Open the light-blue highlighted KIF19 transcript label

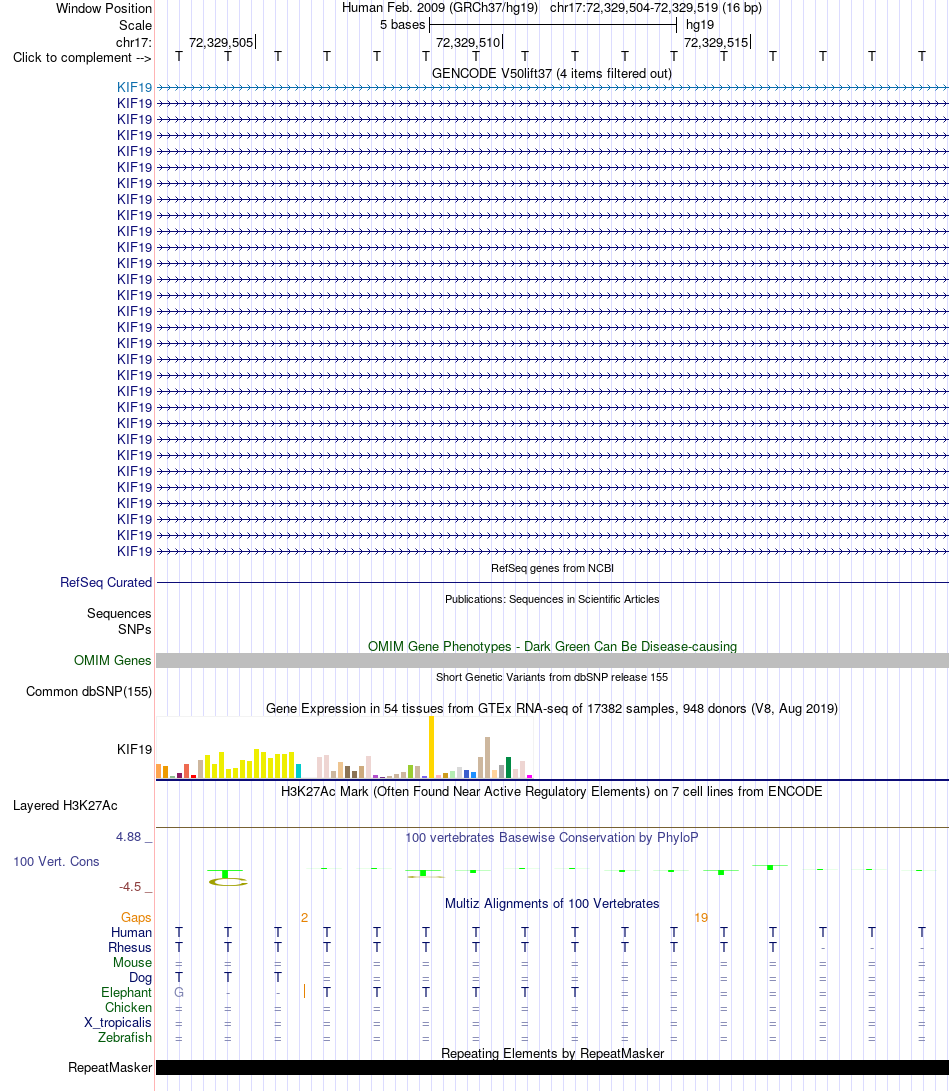pos(134,88)
